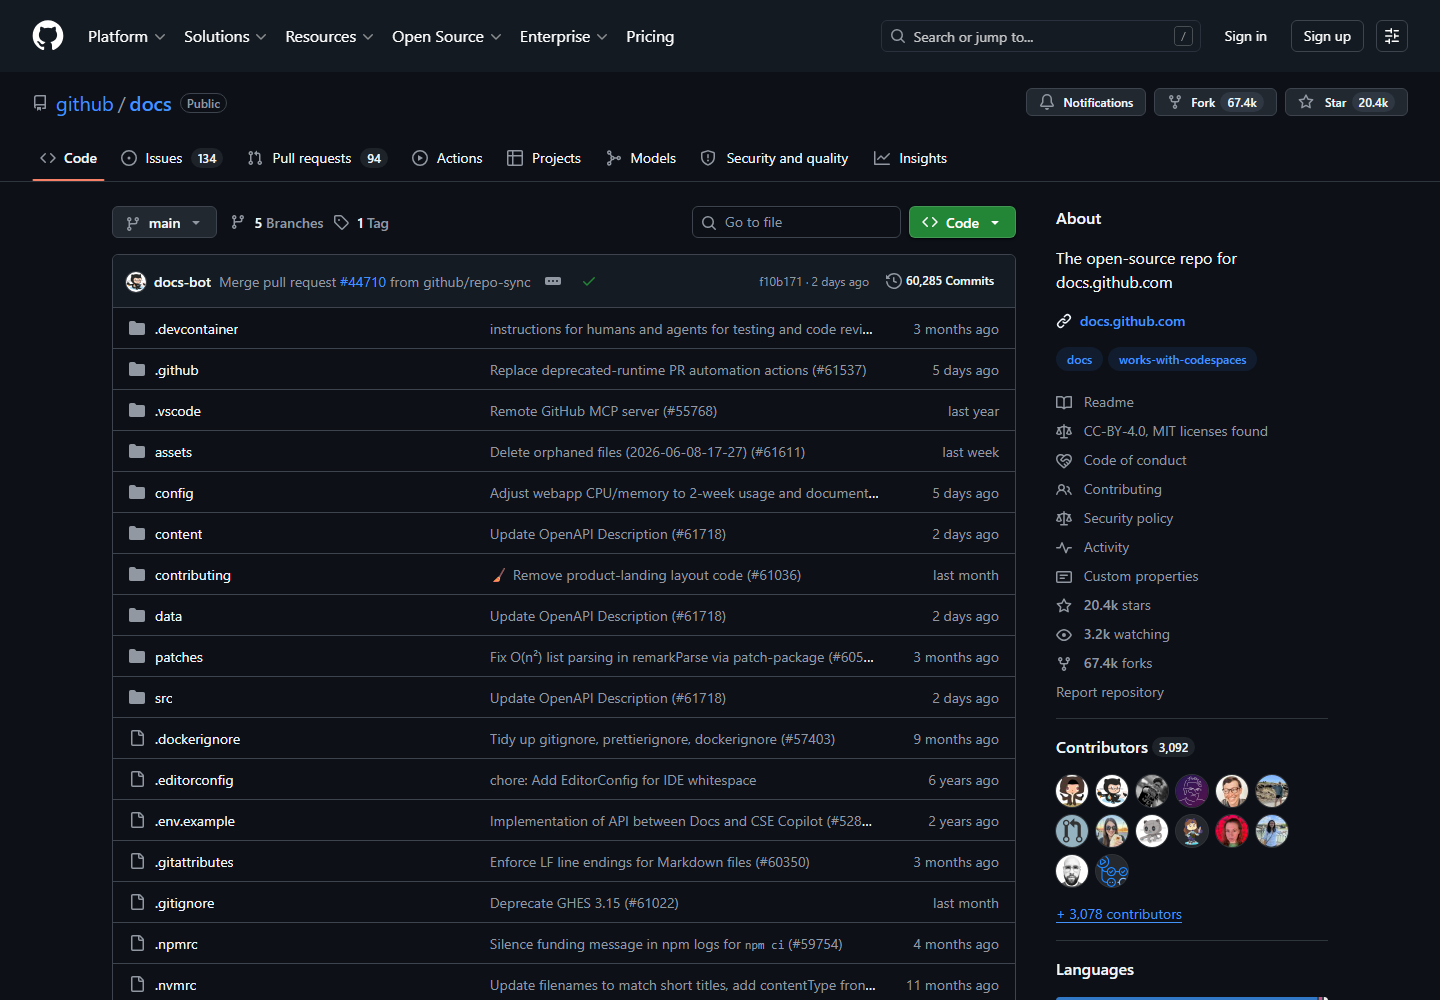Click the fork icon on Fork button

click(x=1175, y=102)
